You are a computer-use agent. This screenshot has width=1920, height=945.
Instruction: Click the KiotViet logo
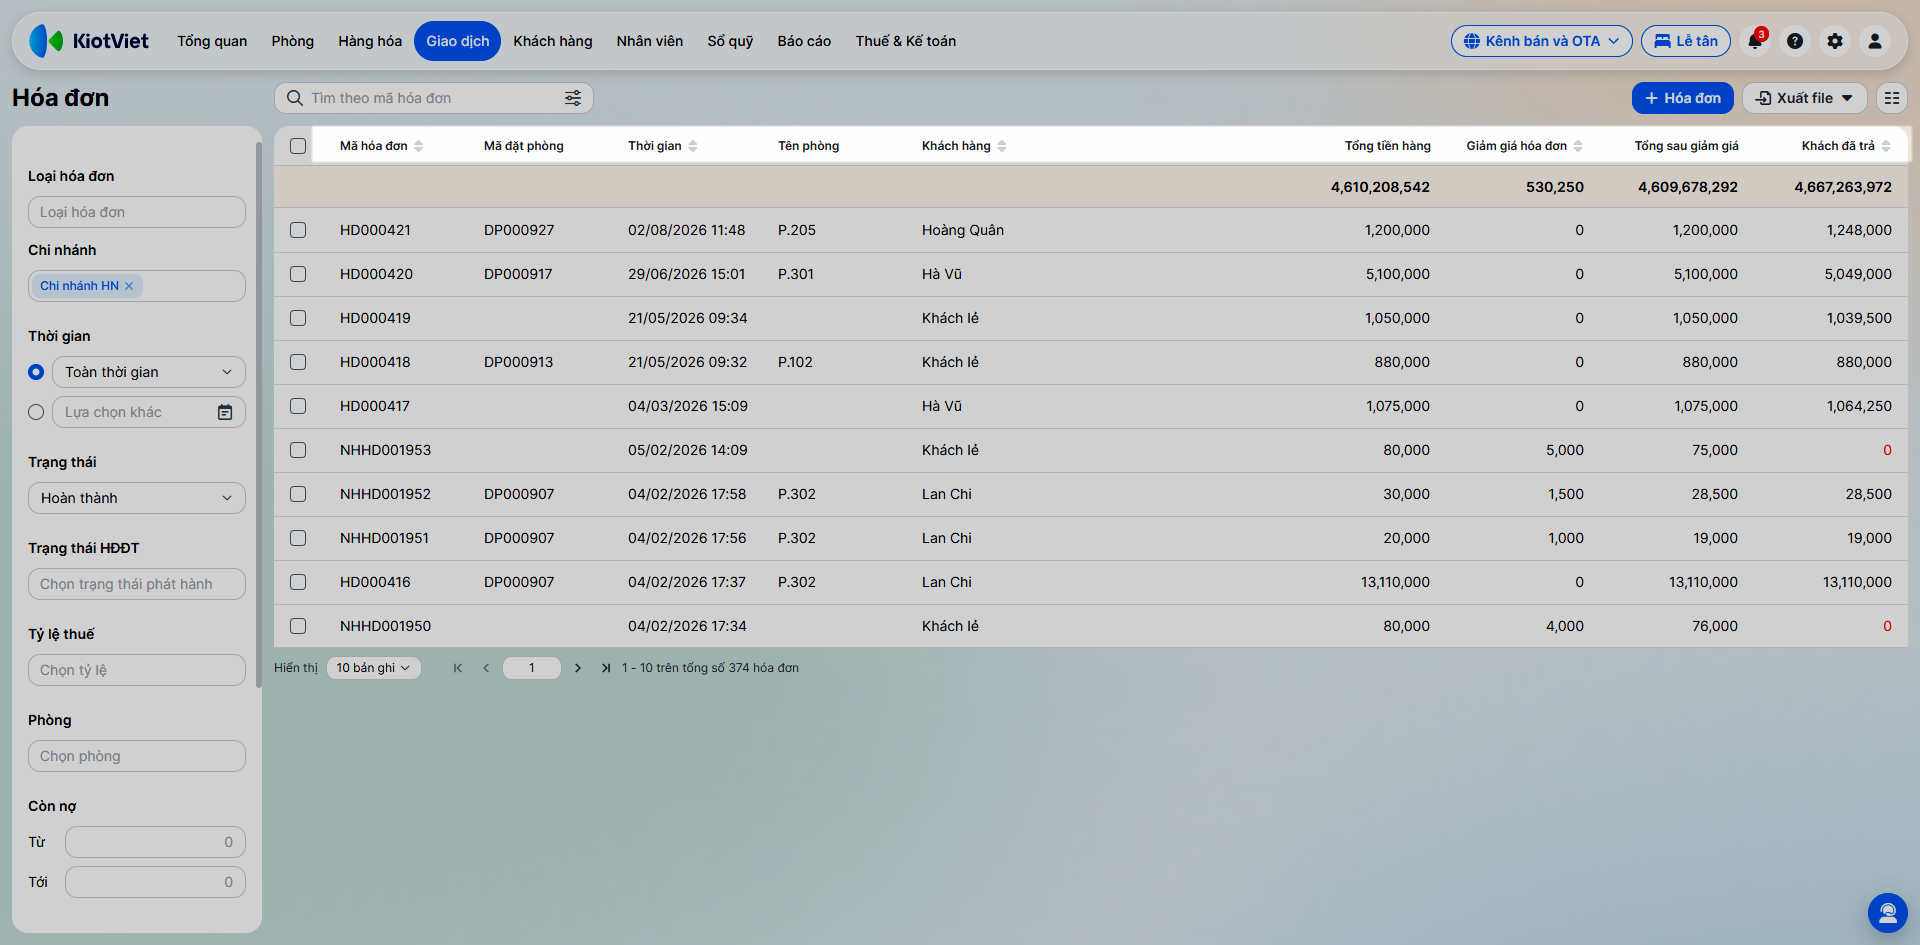pyautogui.click(x=89, y=41)
